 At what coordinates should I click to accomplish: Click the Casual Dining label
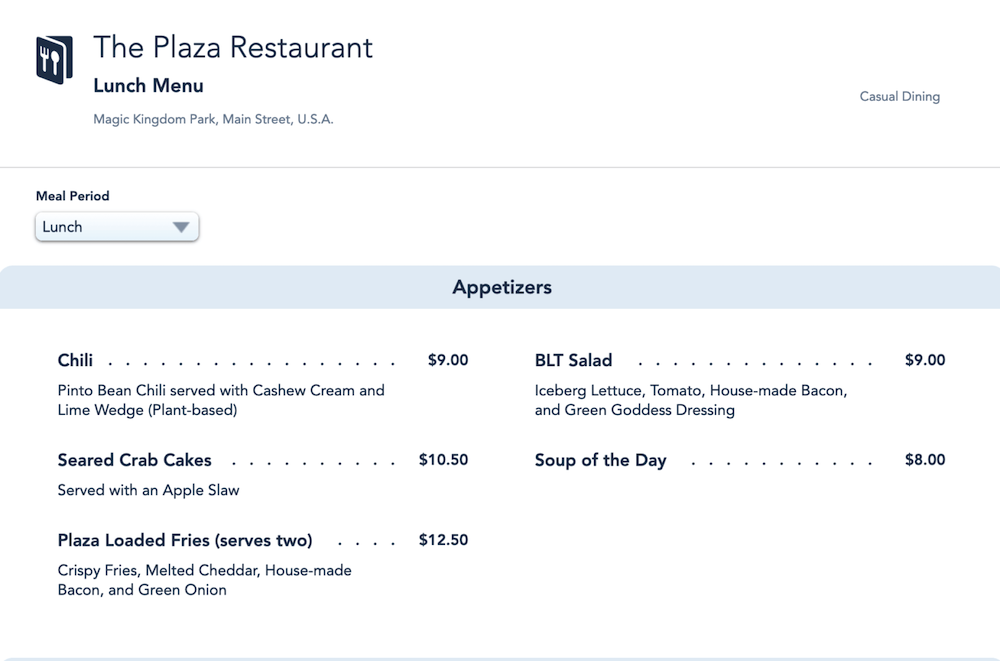click(899, 96)
